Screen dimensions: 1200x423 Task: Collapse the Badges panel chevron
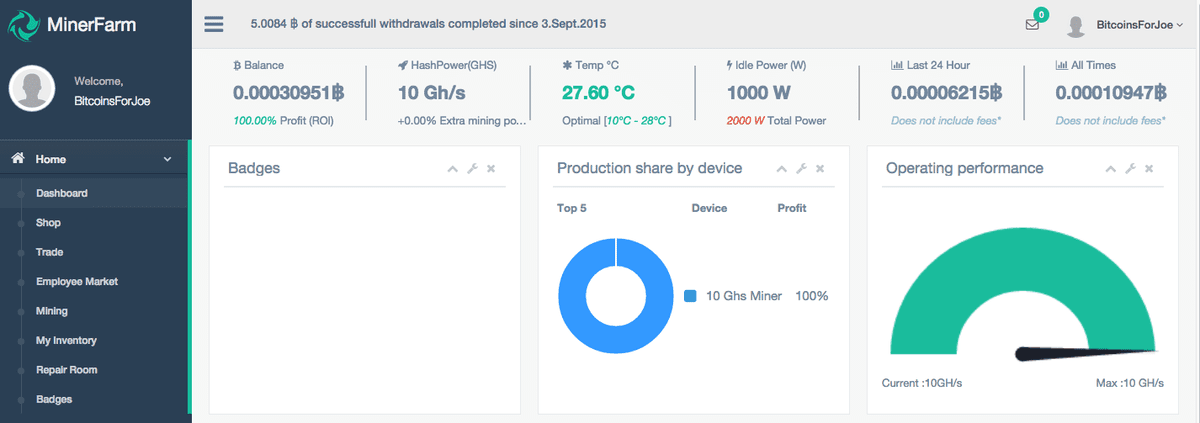[453, 169]
